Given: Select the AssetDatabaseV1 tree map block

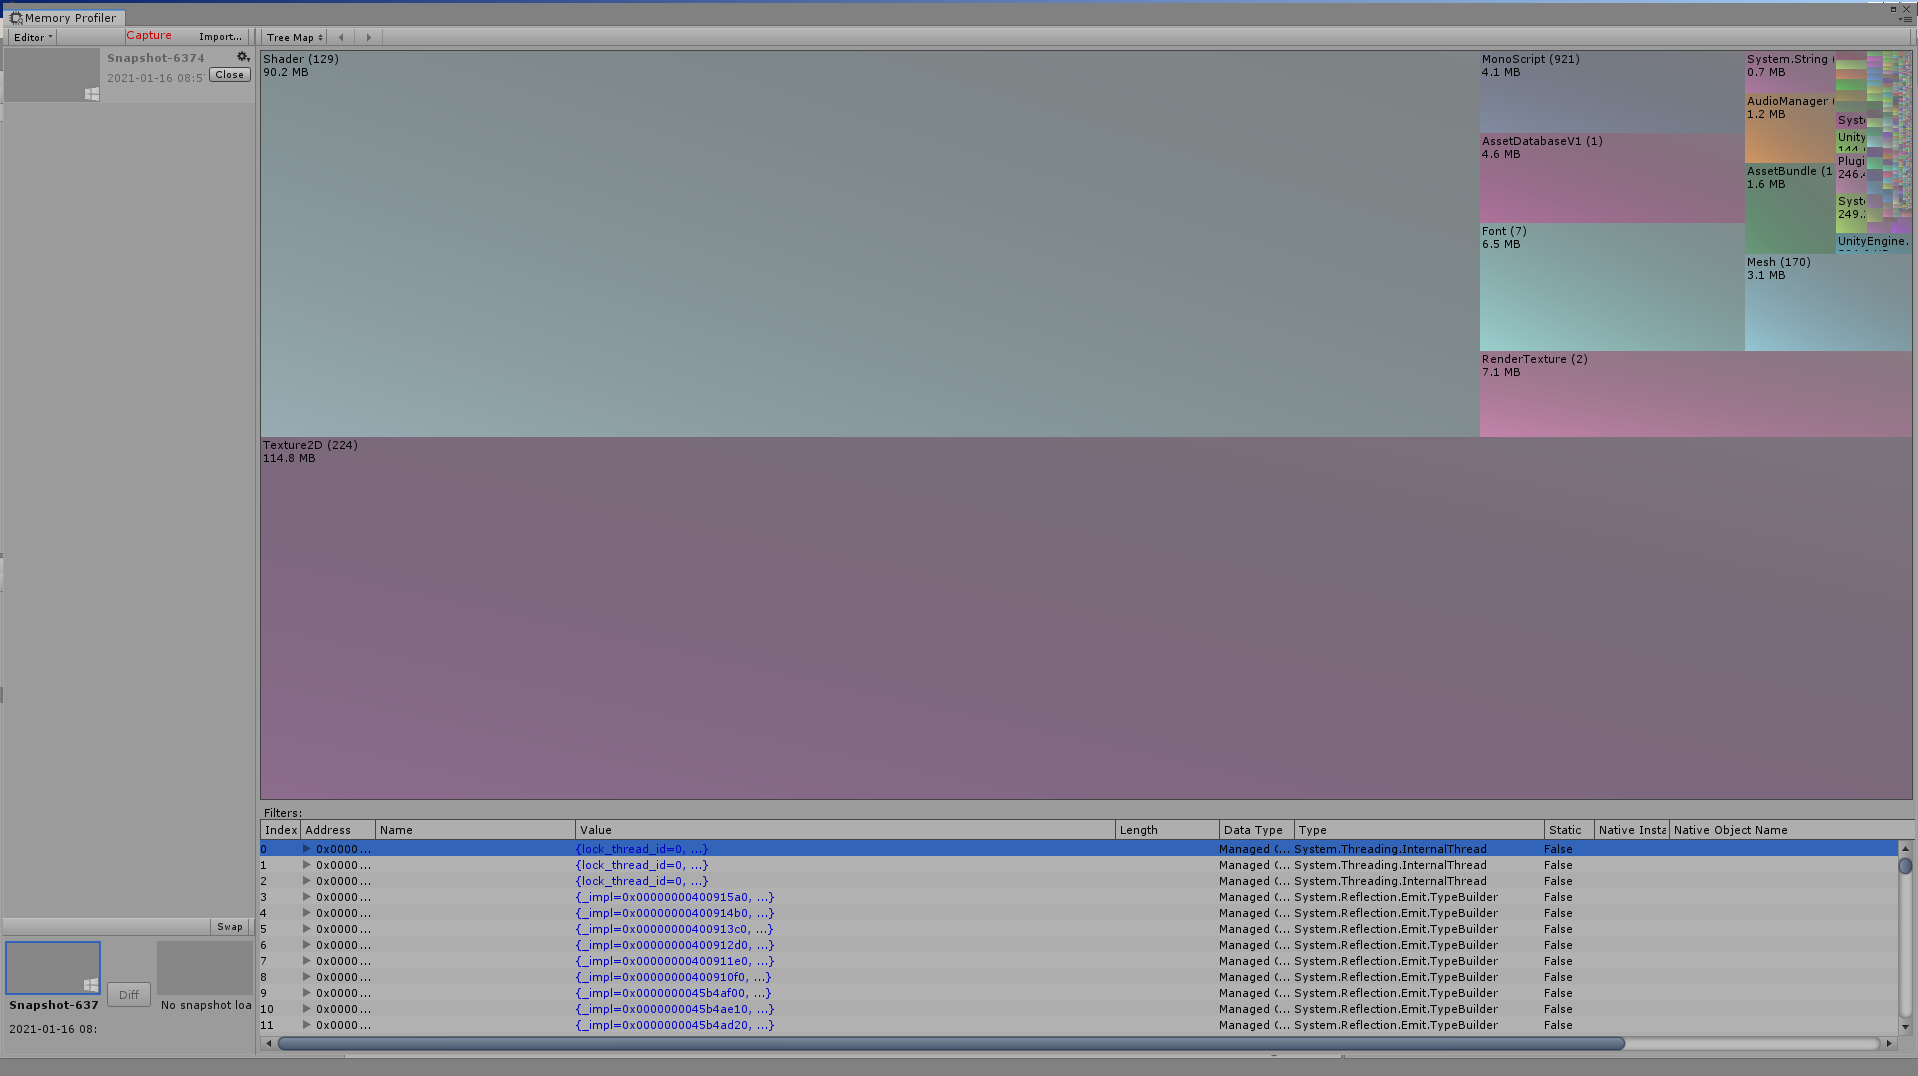Looking at the screenshot, I should (1612, 178).
